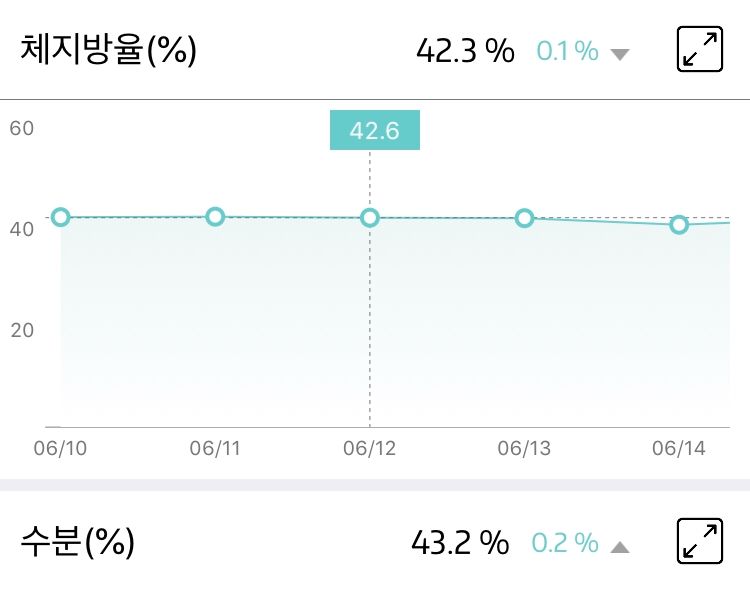Tap the 42.6 value tooltip
Image resolution: width=750 pixels, height=590 pixels.
tap(375, 131)
